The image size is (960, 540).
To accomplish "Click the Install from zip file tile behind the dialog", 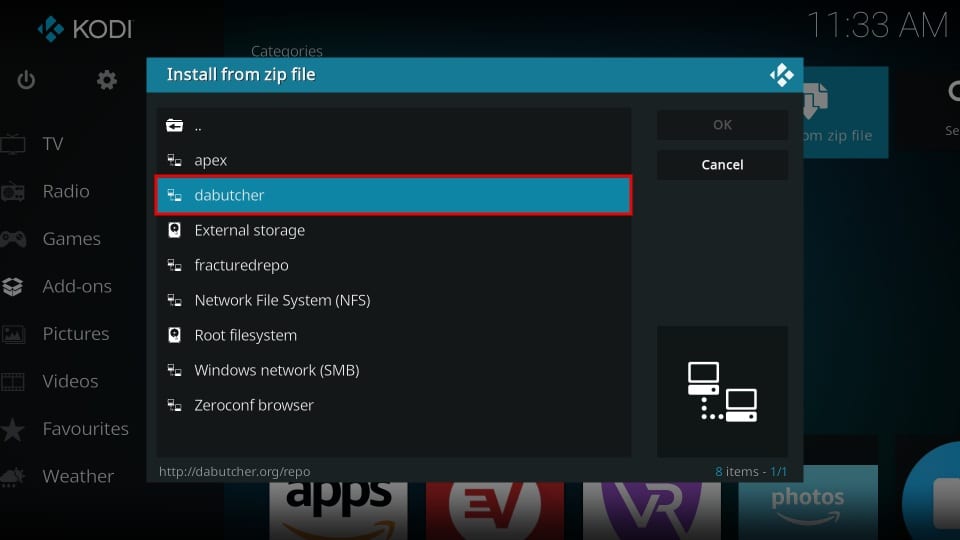I will [x=845, y=113].
